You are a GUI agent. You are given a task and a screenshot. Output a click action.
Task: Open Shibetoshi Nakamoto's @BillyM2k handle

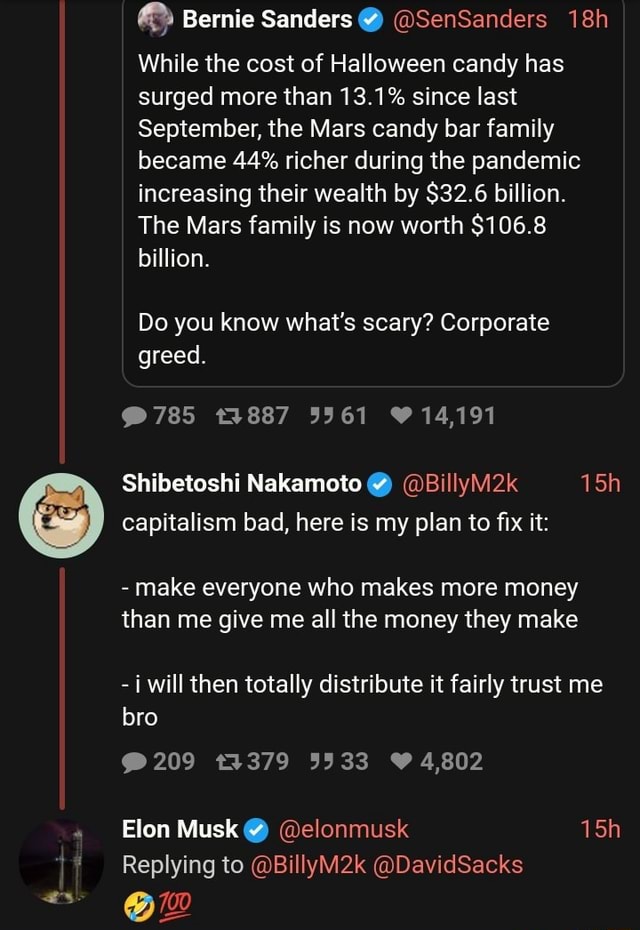[459, 484]
